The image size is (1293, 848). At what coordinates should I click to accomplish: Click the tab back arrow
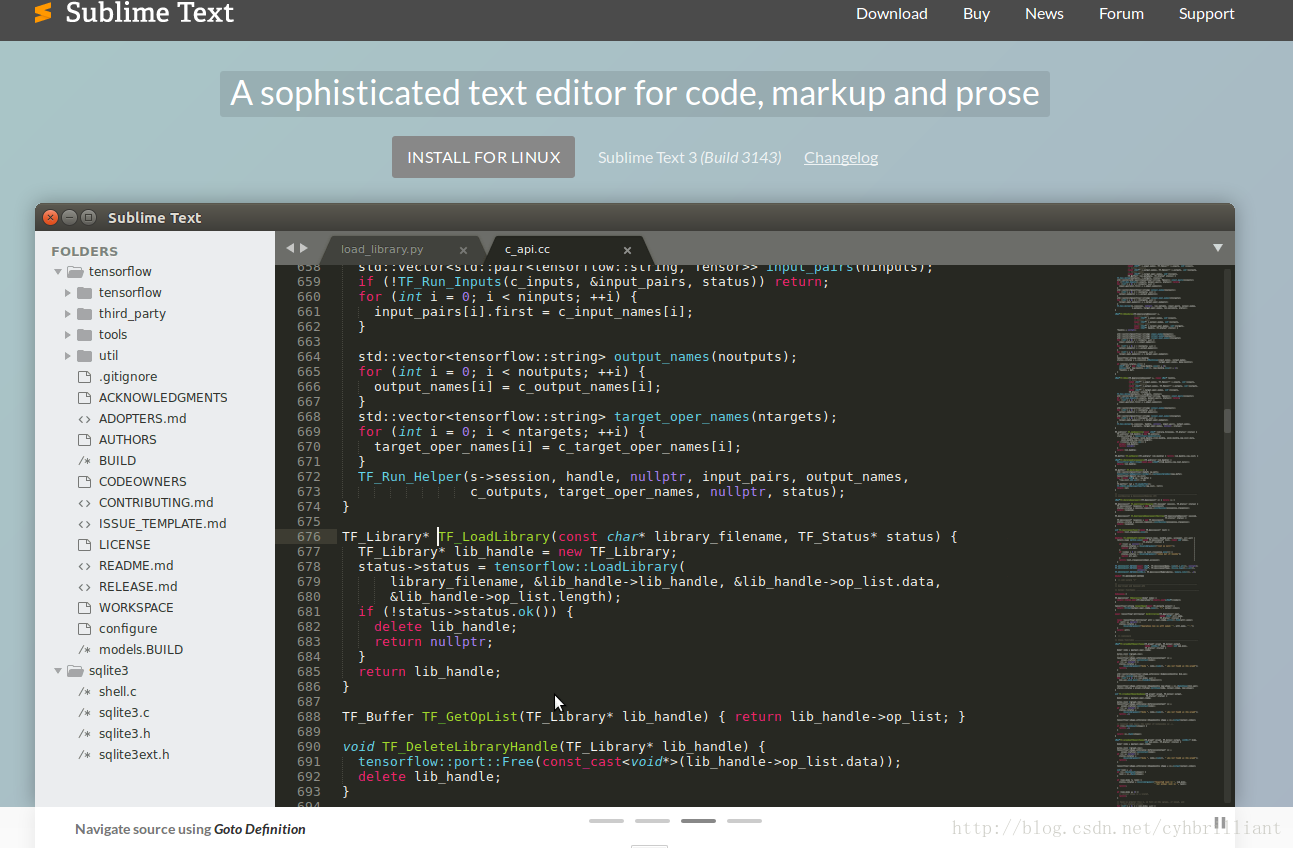290,247
